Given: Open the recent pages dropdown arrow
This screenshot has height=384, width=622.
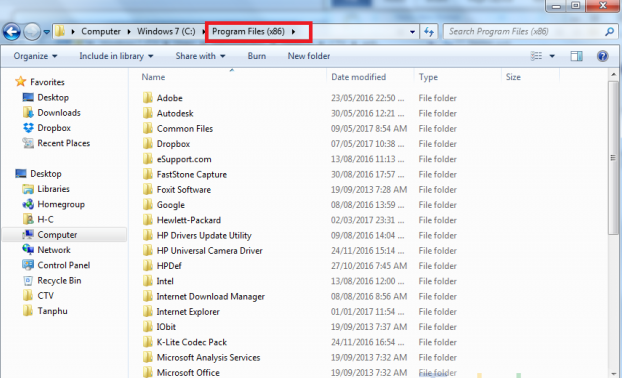Looking at the screenshot, I should pos(46,32).
